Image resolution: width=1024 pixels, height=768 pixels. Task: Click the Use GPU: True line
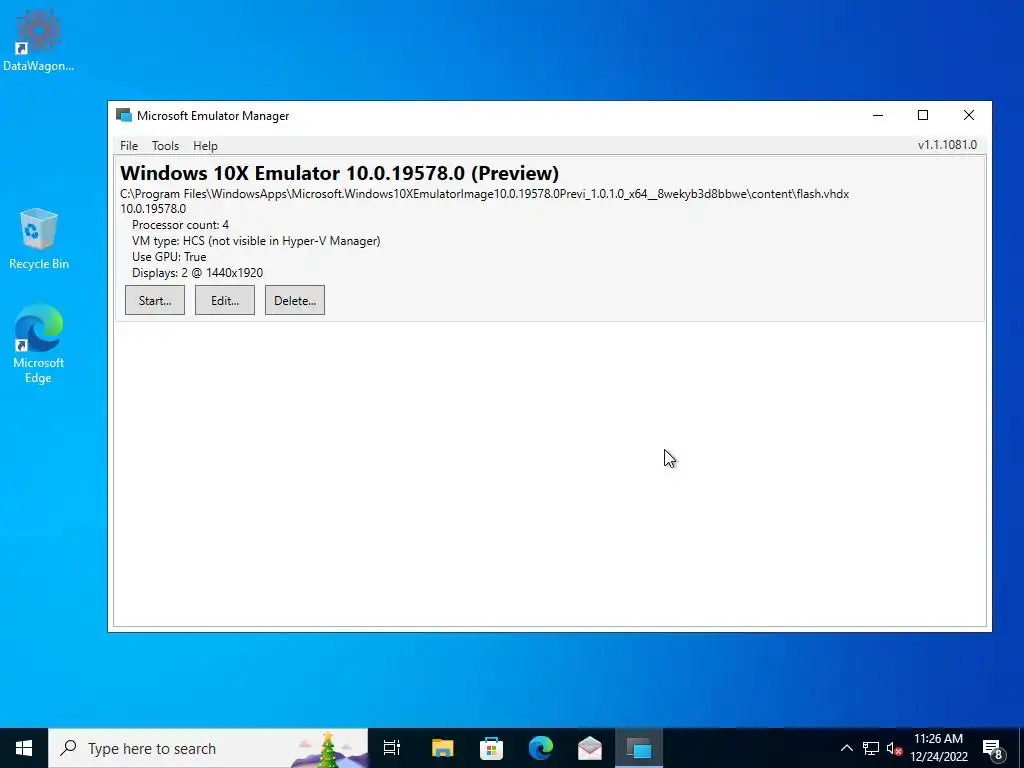(x=169, y=257)
